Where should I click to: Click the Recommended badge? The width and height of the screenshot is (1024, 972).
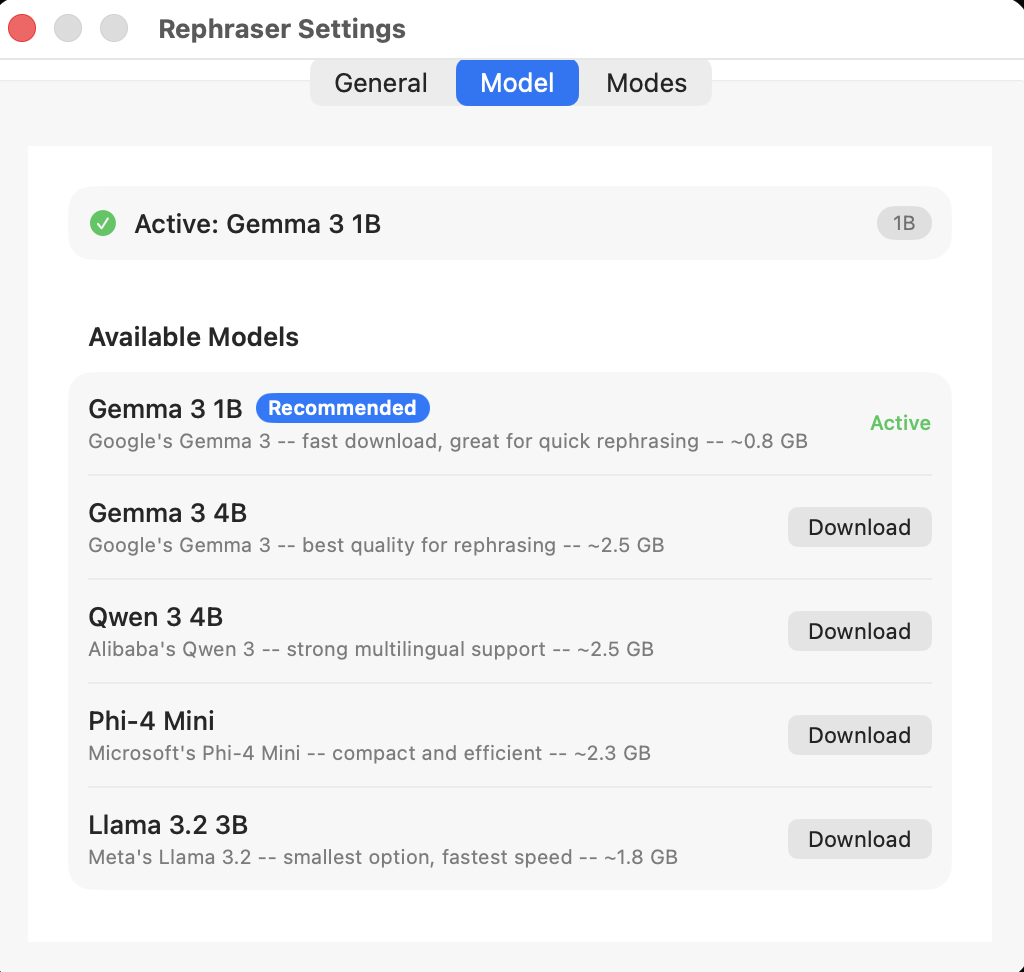[x=342, y=408]
